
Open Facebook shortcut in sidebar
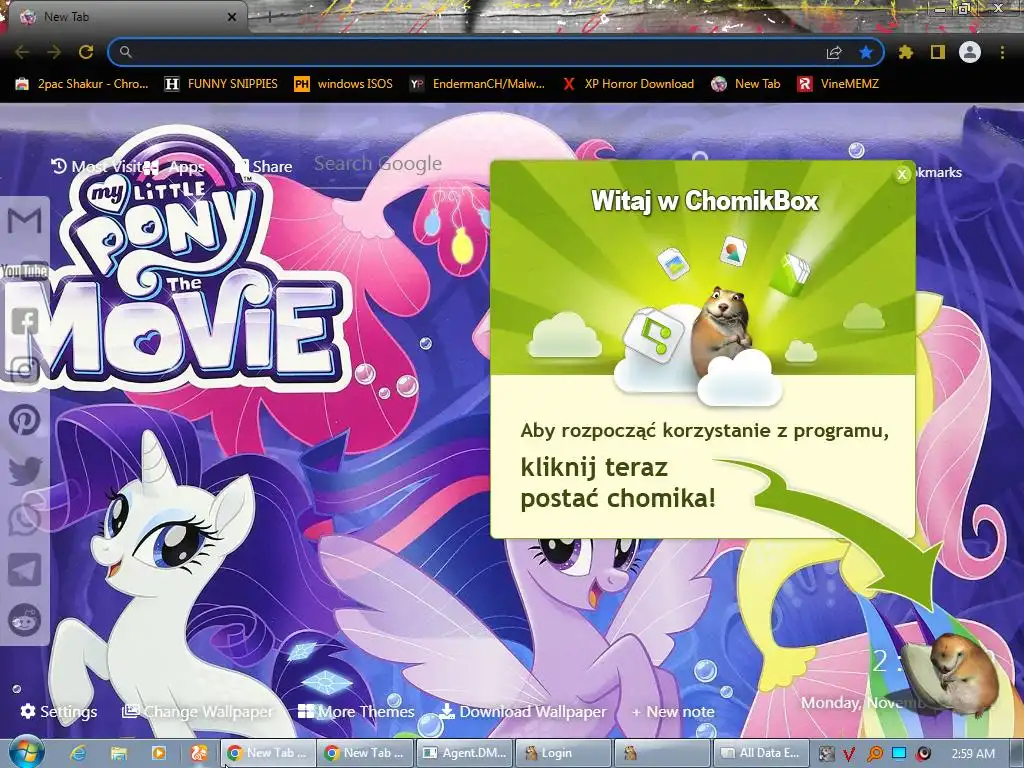[25, 321]
